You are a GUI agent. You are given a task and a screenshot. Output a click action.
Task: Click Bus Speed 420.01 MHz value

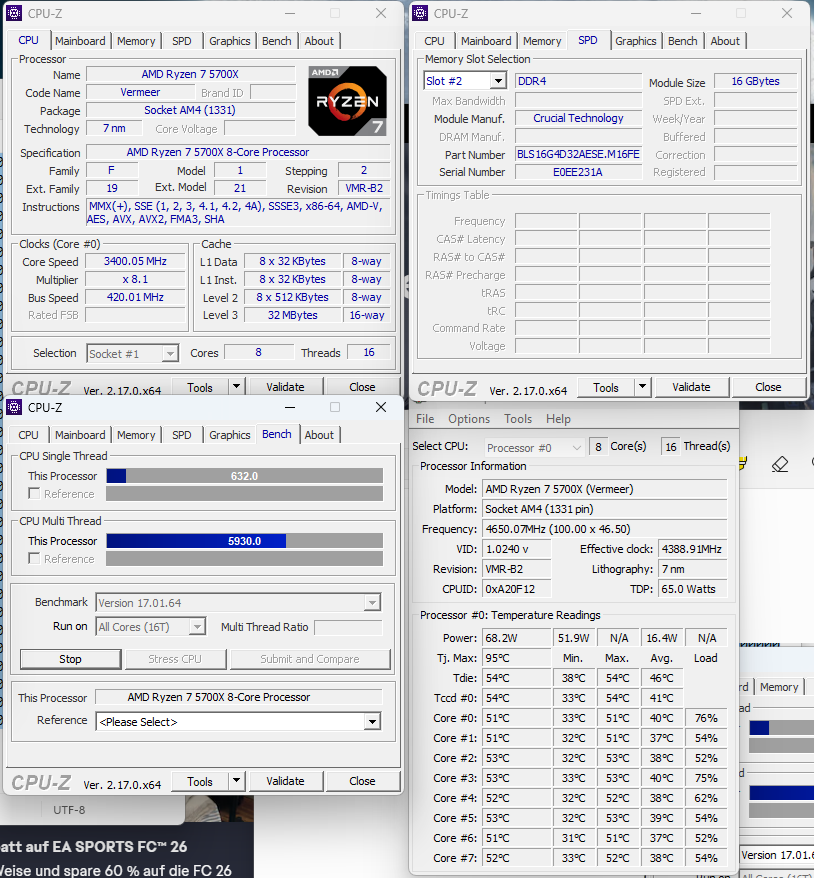135,297
